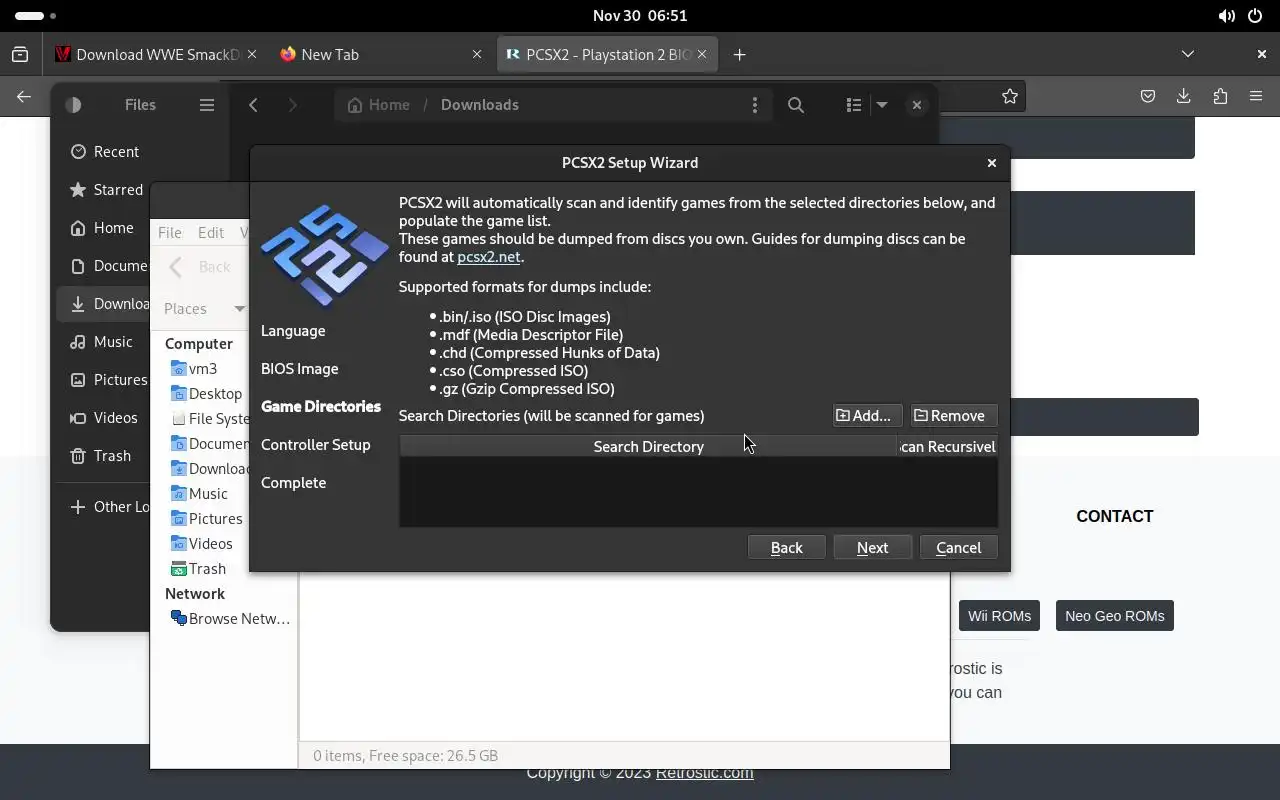Open the Retrostic.com footer link
Viewport: 1280px width, 800px height.
(x=704, y=772)
